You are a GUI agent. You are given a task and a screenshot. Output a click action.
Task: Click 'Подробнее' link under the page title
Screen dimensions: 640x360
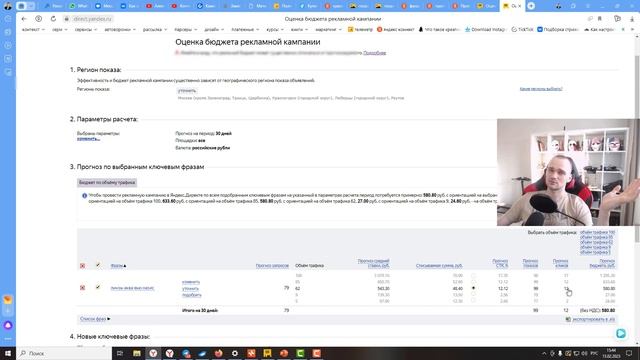(374, 53)
